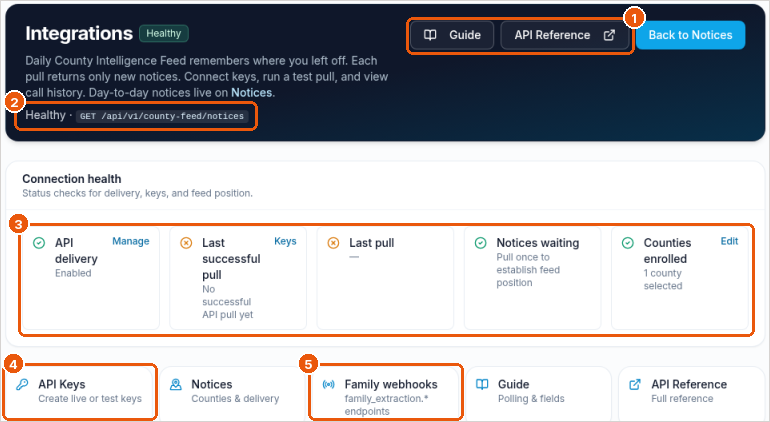The width and height of the screenshot is (770, 422).
Task: Click the Notices waiting card title
Action: pyautogui.click(x=538, y=243)
